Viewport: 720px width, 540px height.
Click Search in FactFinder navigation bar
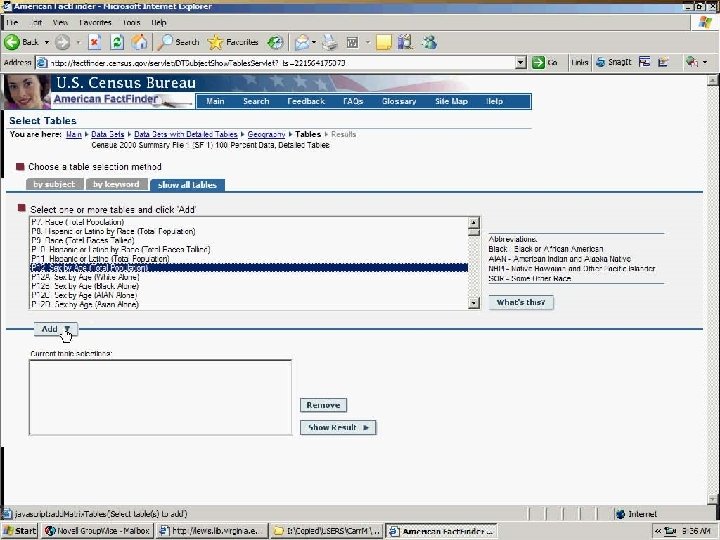pyautogui.click(x=256, y=101)
